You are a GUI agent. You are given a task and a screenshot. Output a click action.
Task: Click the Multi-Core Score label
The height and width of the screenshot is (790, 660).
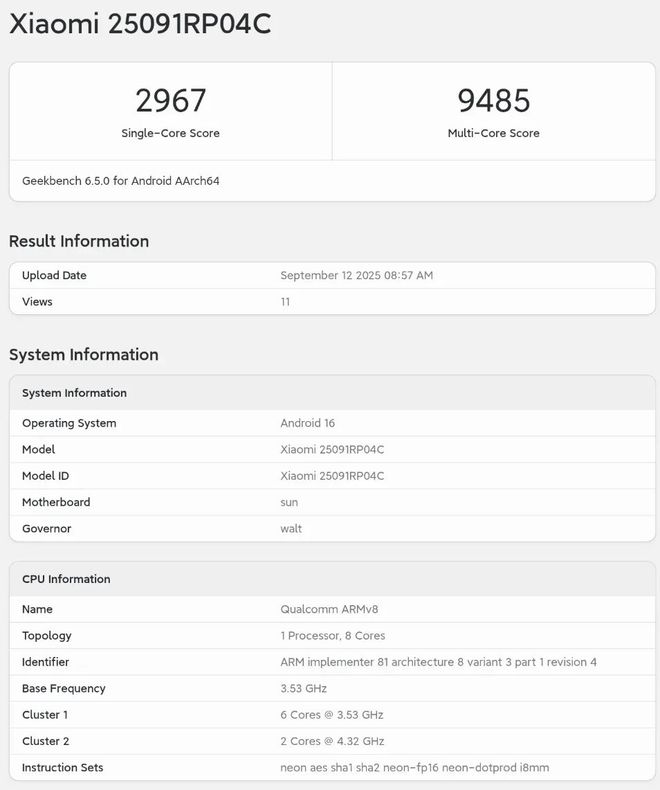(494, 133)
